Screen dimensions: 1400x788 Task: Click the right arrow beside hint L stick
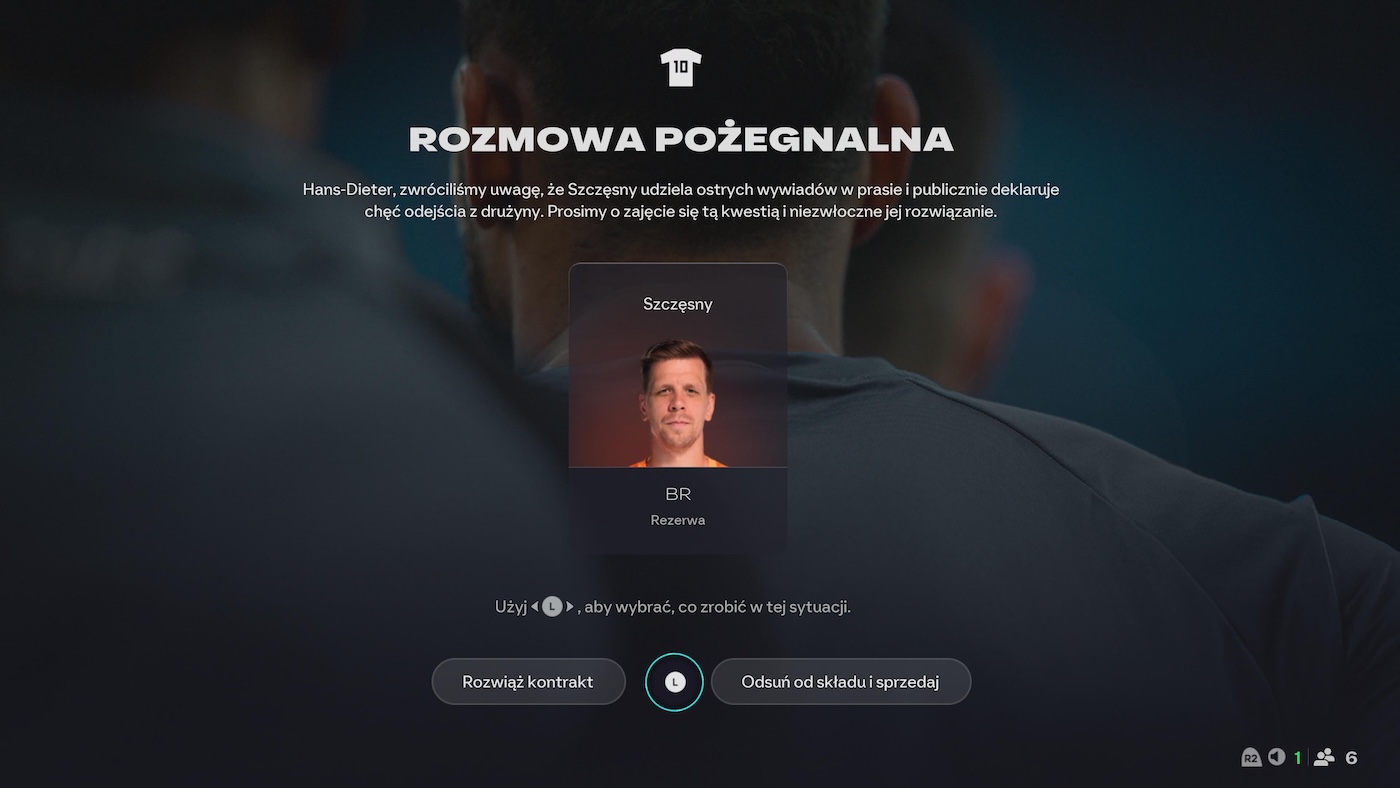coord(570,606)
